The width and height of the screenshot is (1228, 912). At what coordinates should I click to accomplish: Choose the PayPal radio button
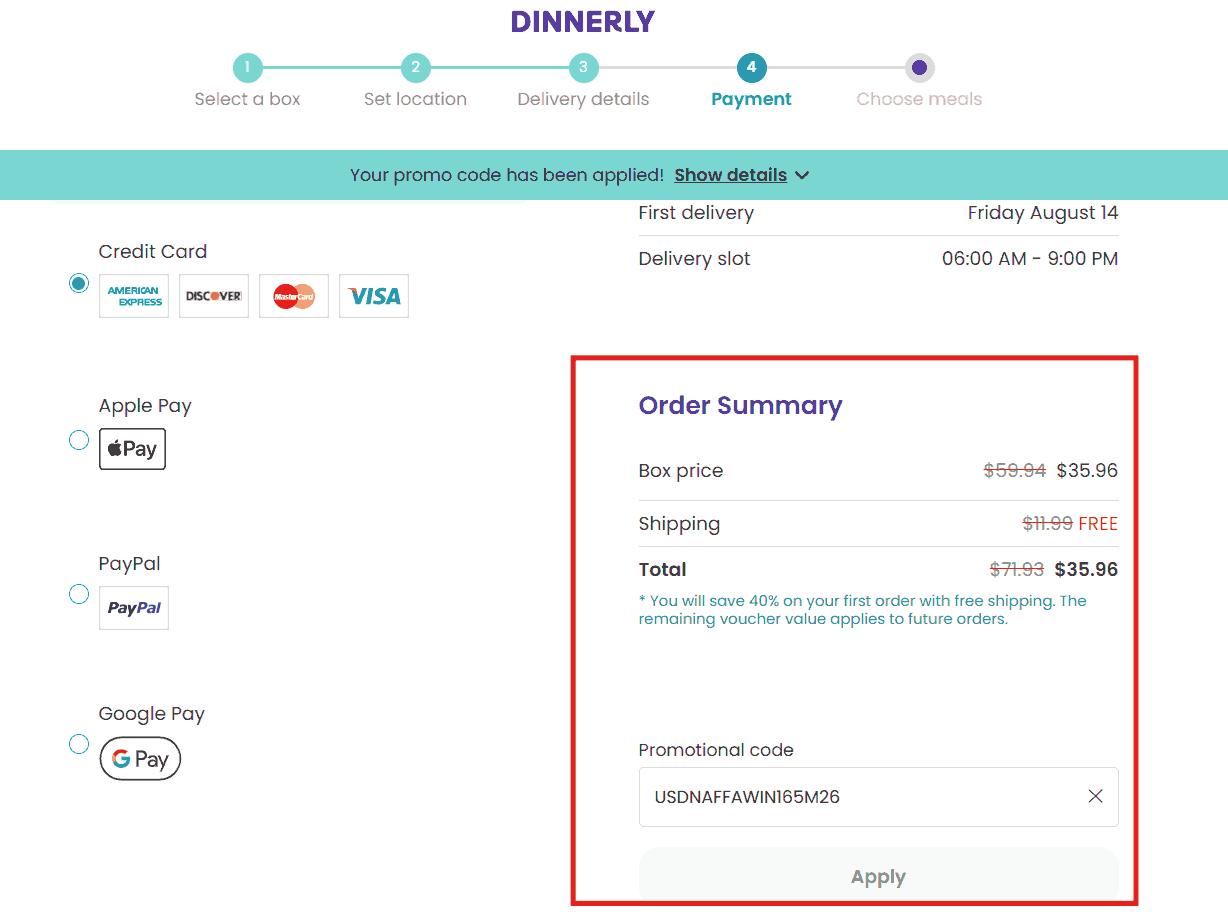click(x=79, y=594)
